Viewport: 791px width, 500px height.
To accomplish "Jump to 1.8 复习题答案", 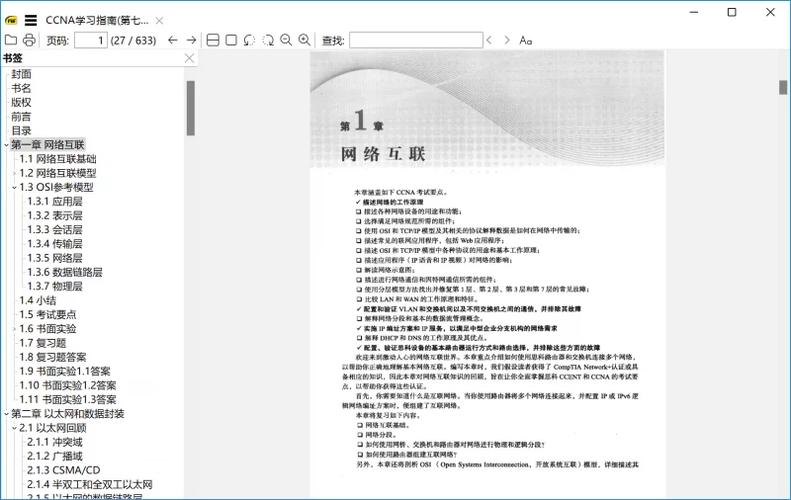I will tap(52, 357).
